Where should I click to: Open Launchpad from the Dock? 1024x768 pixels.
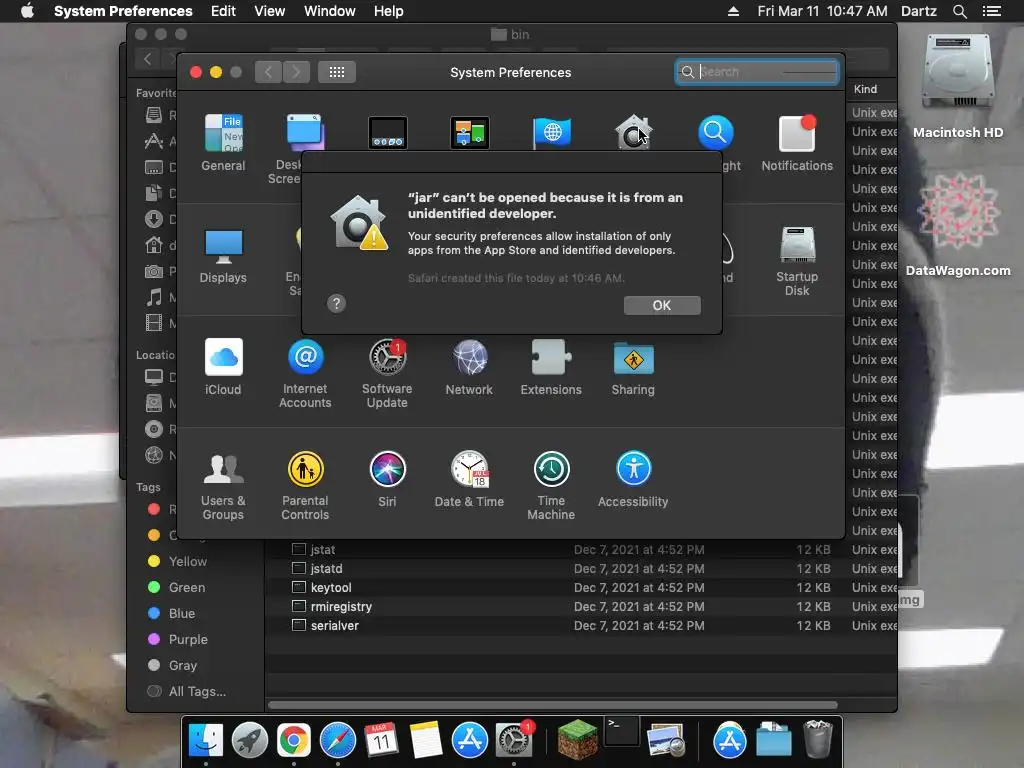pos(249,740)
